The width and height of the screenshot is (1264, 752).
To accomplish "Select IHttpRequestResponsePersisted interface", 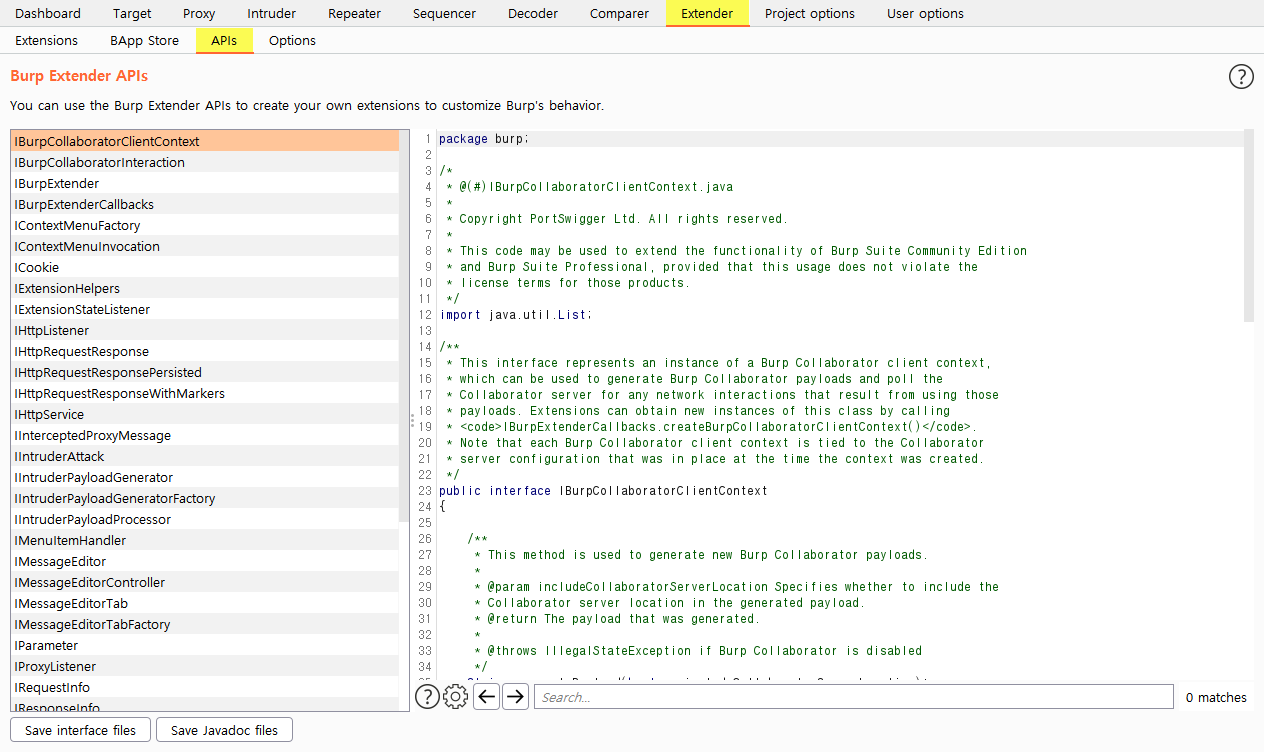I will [204, 372].
